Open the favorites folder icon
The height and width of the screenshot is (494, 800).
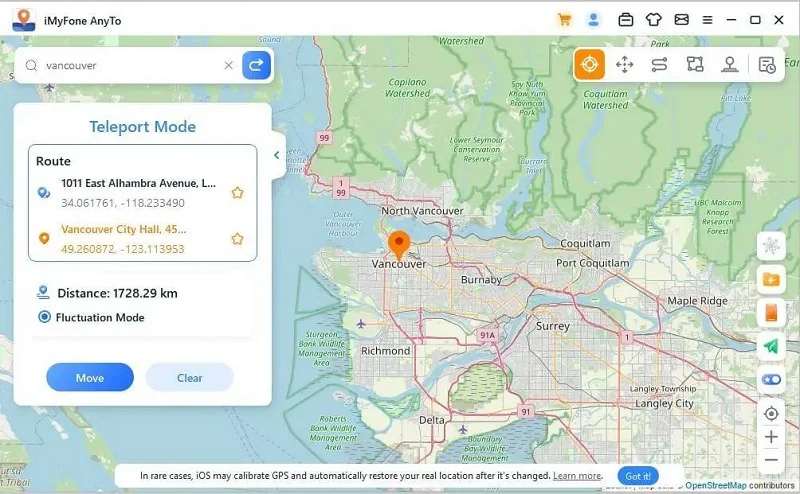pos(771,279)
